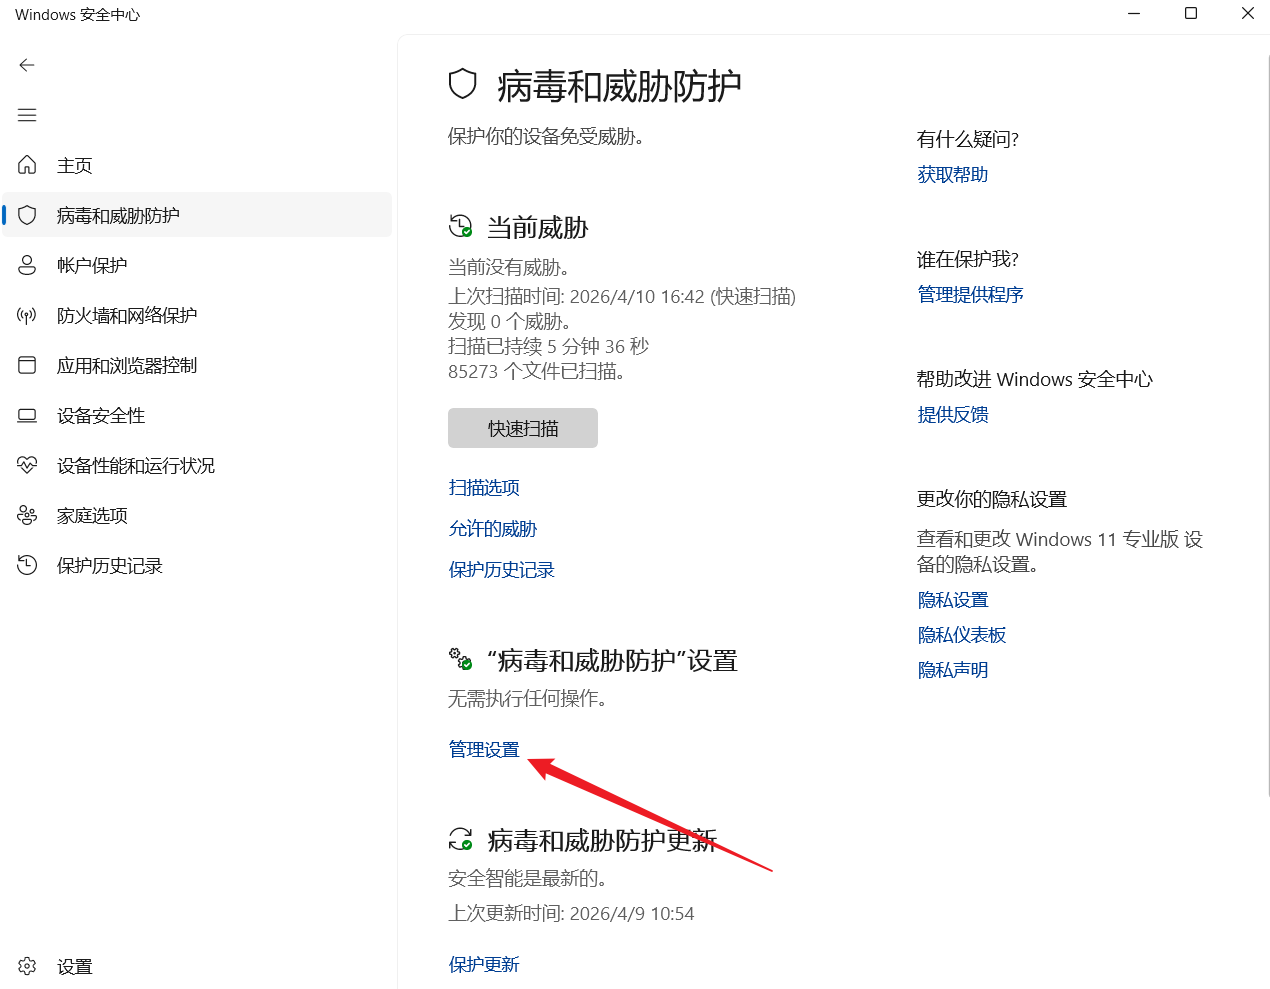Open 保护历史记录 in sidebar

pyautogui.click(x=197, y=565)
